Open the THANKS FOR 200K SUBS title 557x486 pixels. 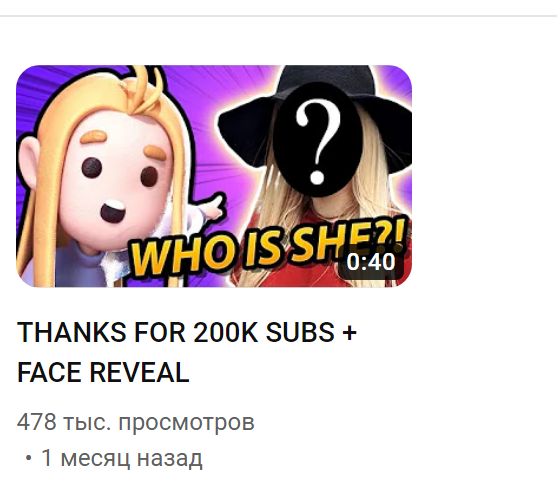coord(186,333)
